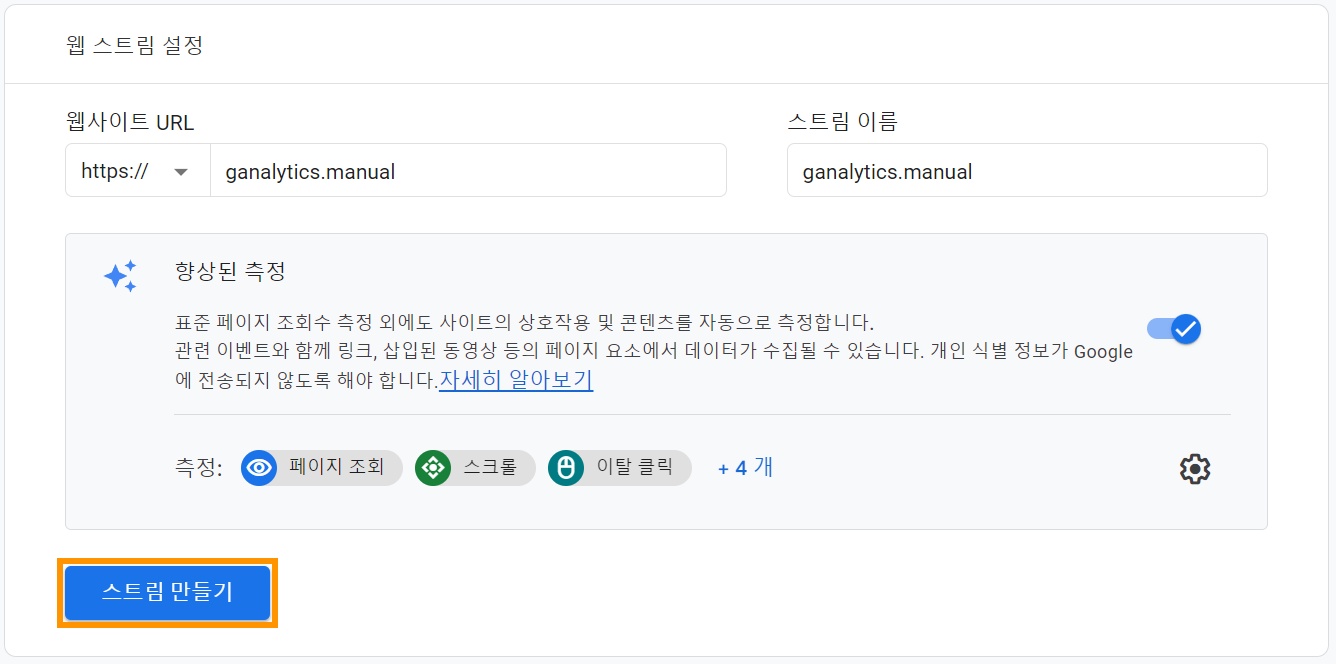Click the enhanced measurement sparkle icon
The image size is (1336, 664).
121,276
